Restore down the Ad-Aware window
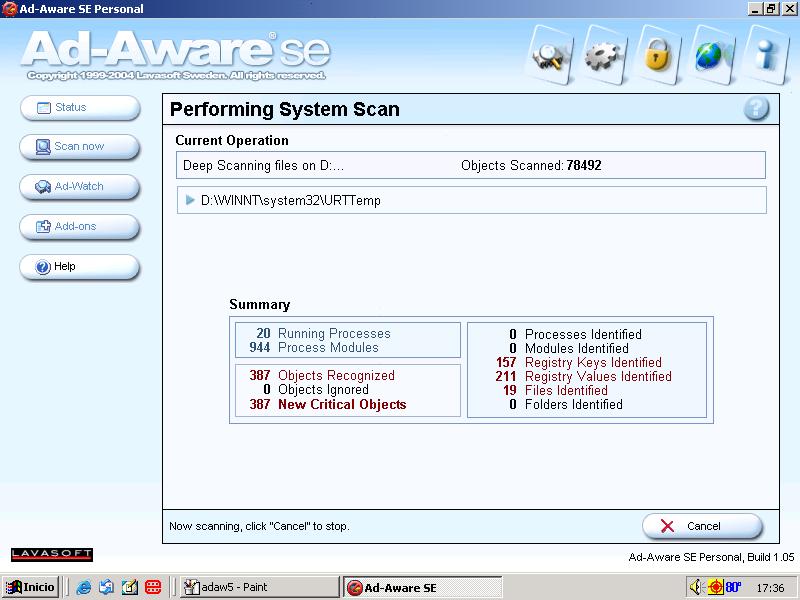 coord(771,9)
